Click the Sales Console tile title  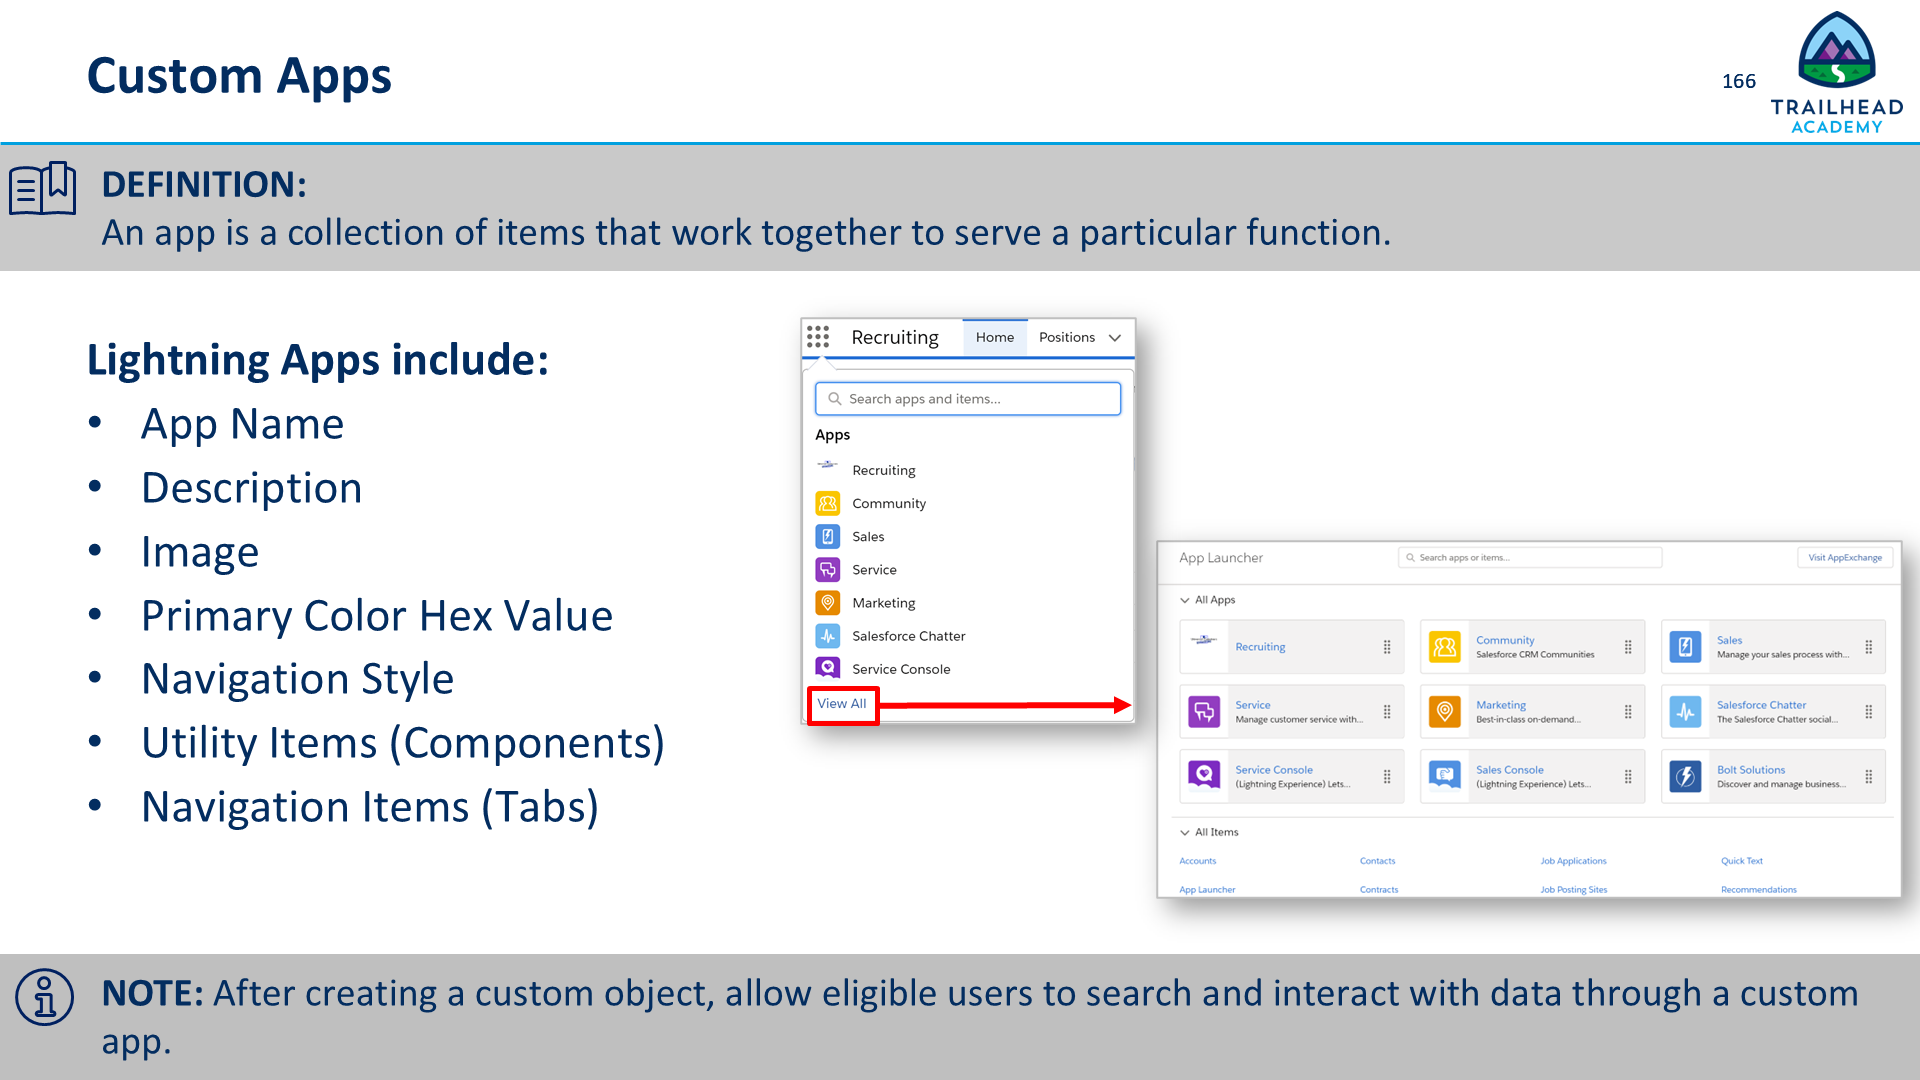pos(1510,770)
